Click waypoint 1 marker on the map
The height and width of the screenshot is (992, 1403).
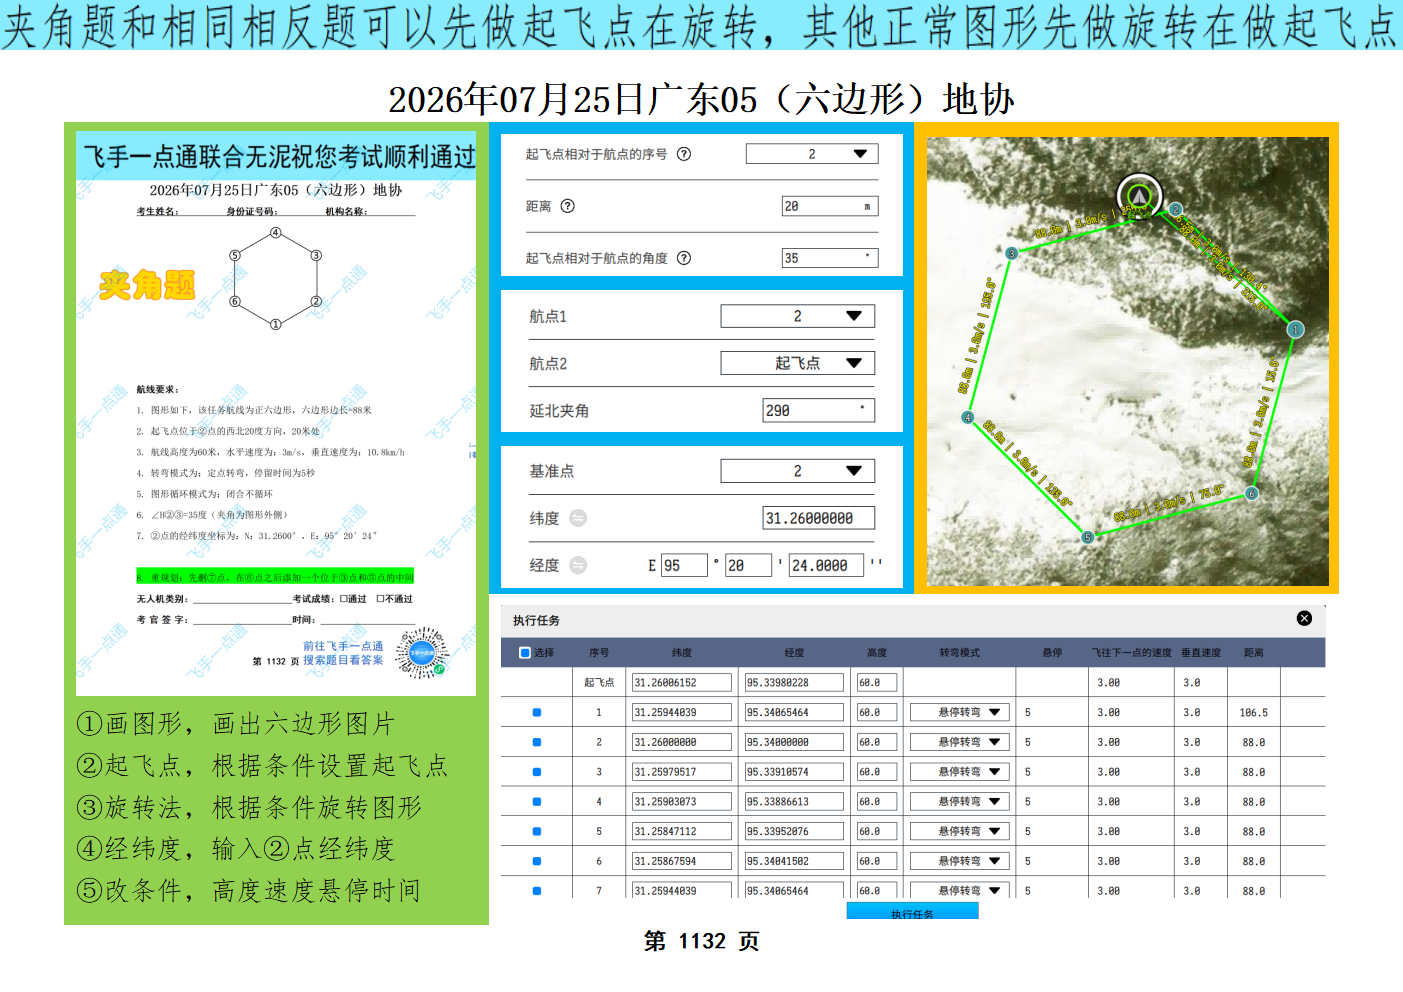point(1295,329)
